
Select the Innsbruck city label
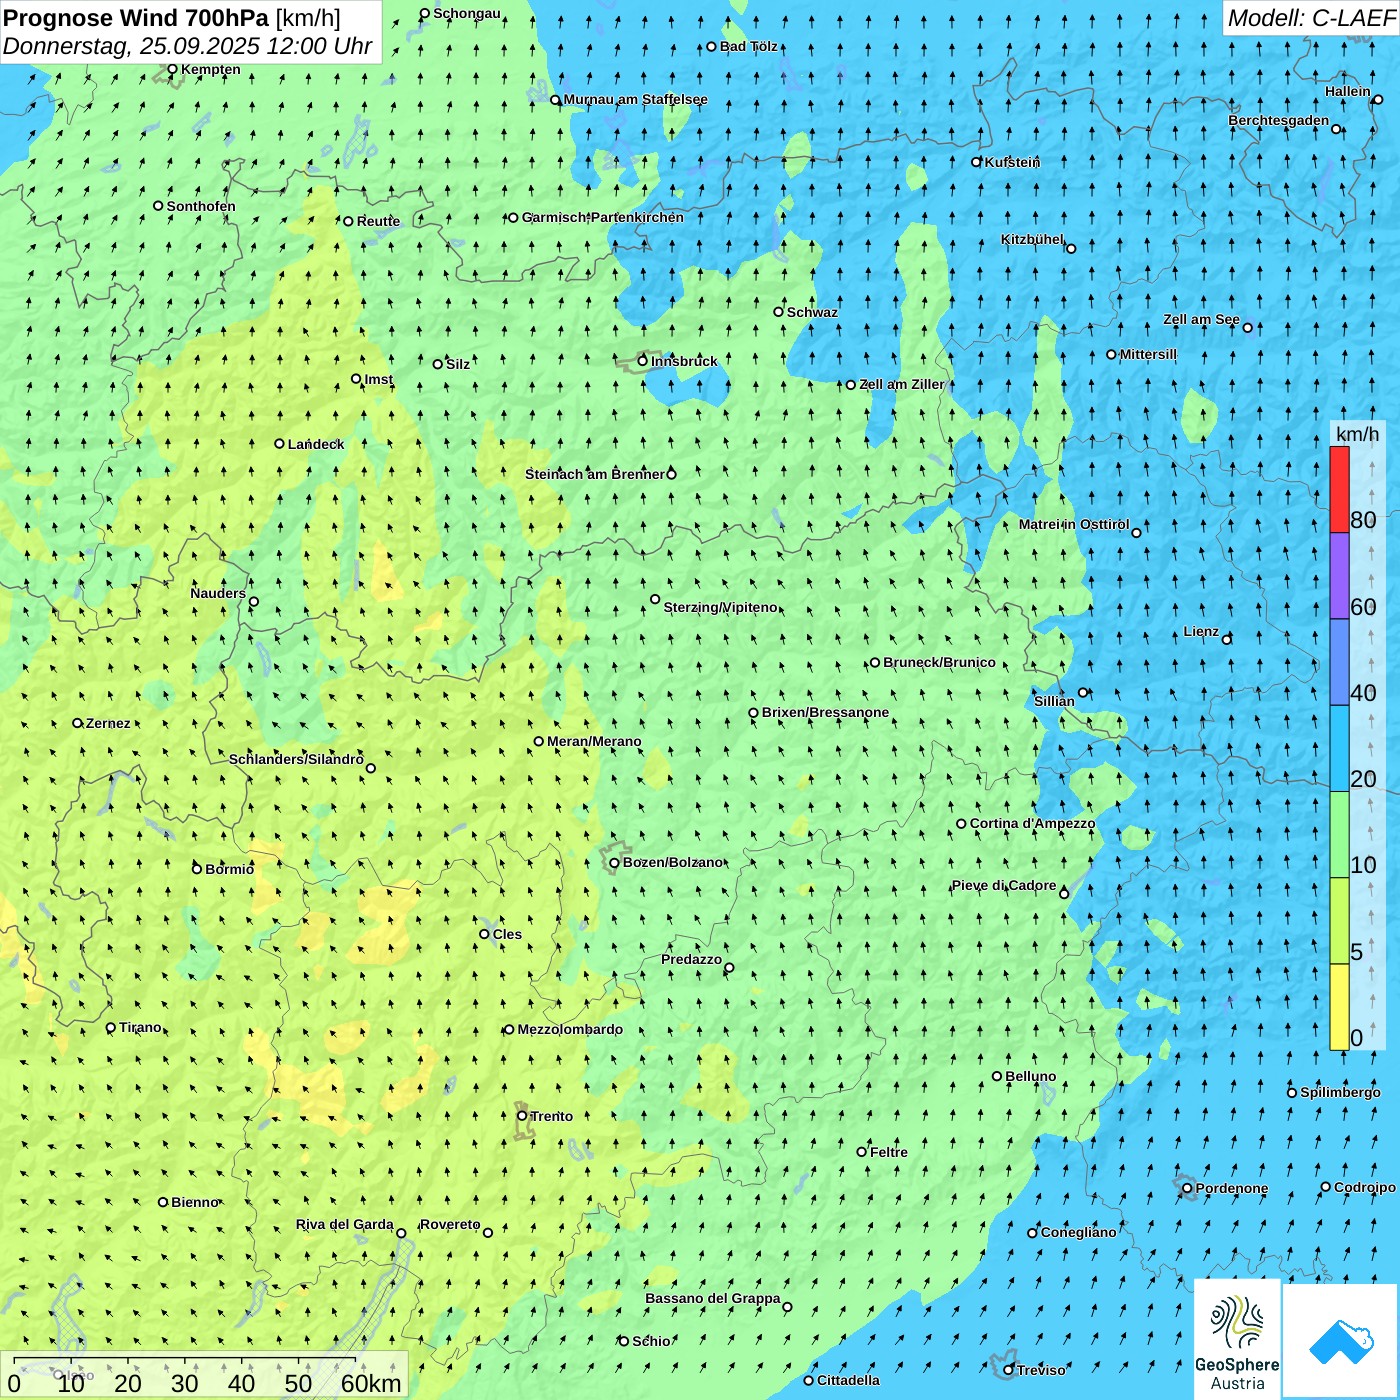click(684, 361)
